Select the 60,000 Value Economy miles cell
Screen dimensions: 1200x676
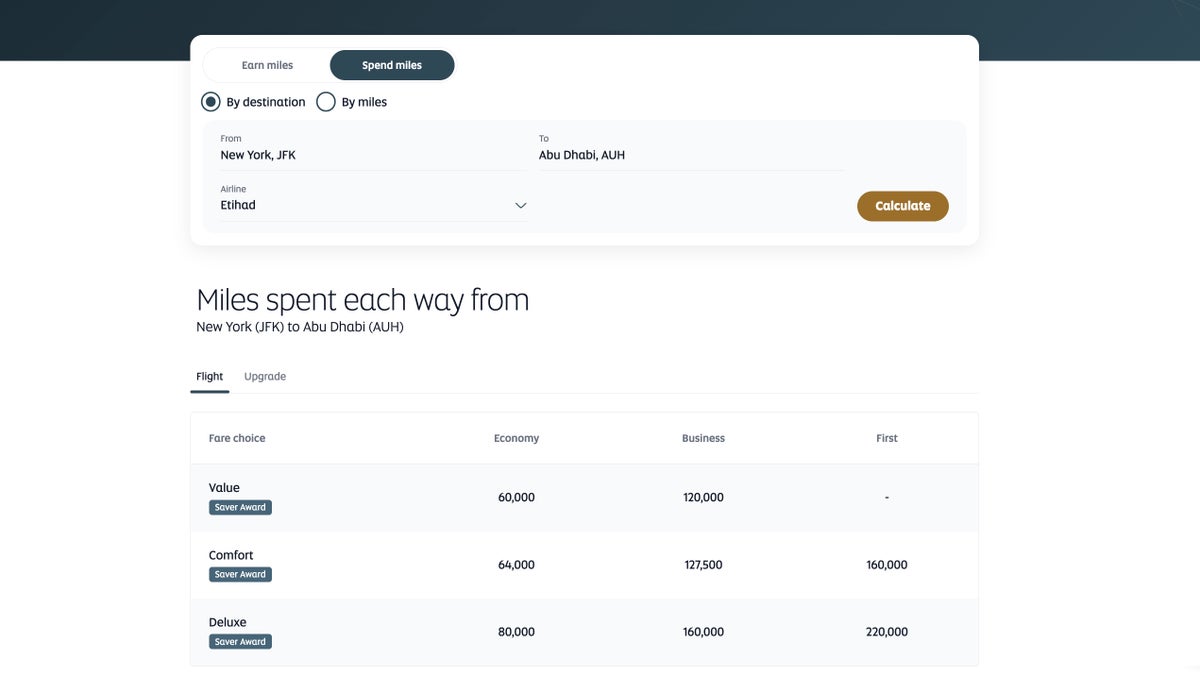(516, 497)
